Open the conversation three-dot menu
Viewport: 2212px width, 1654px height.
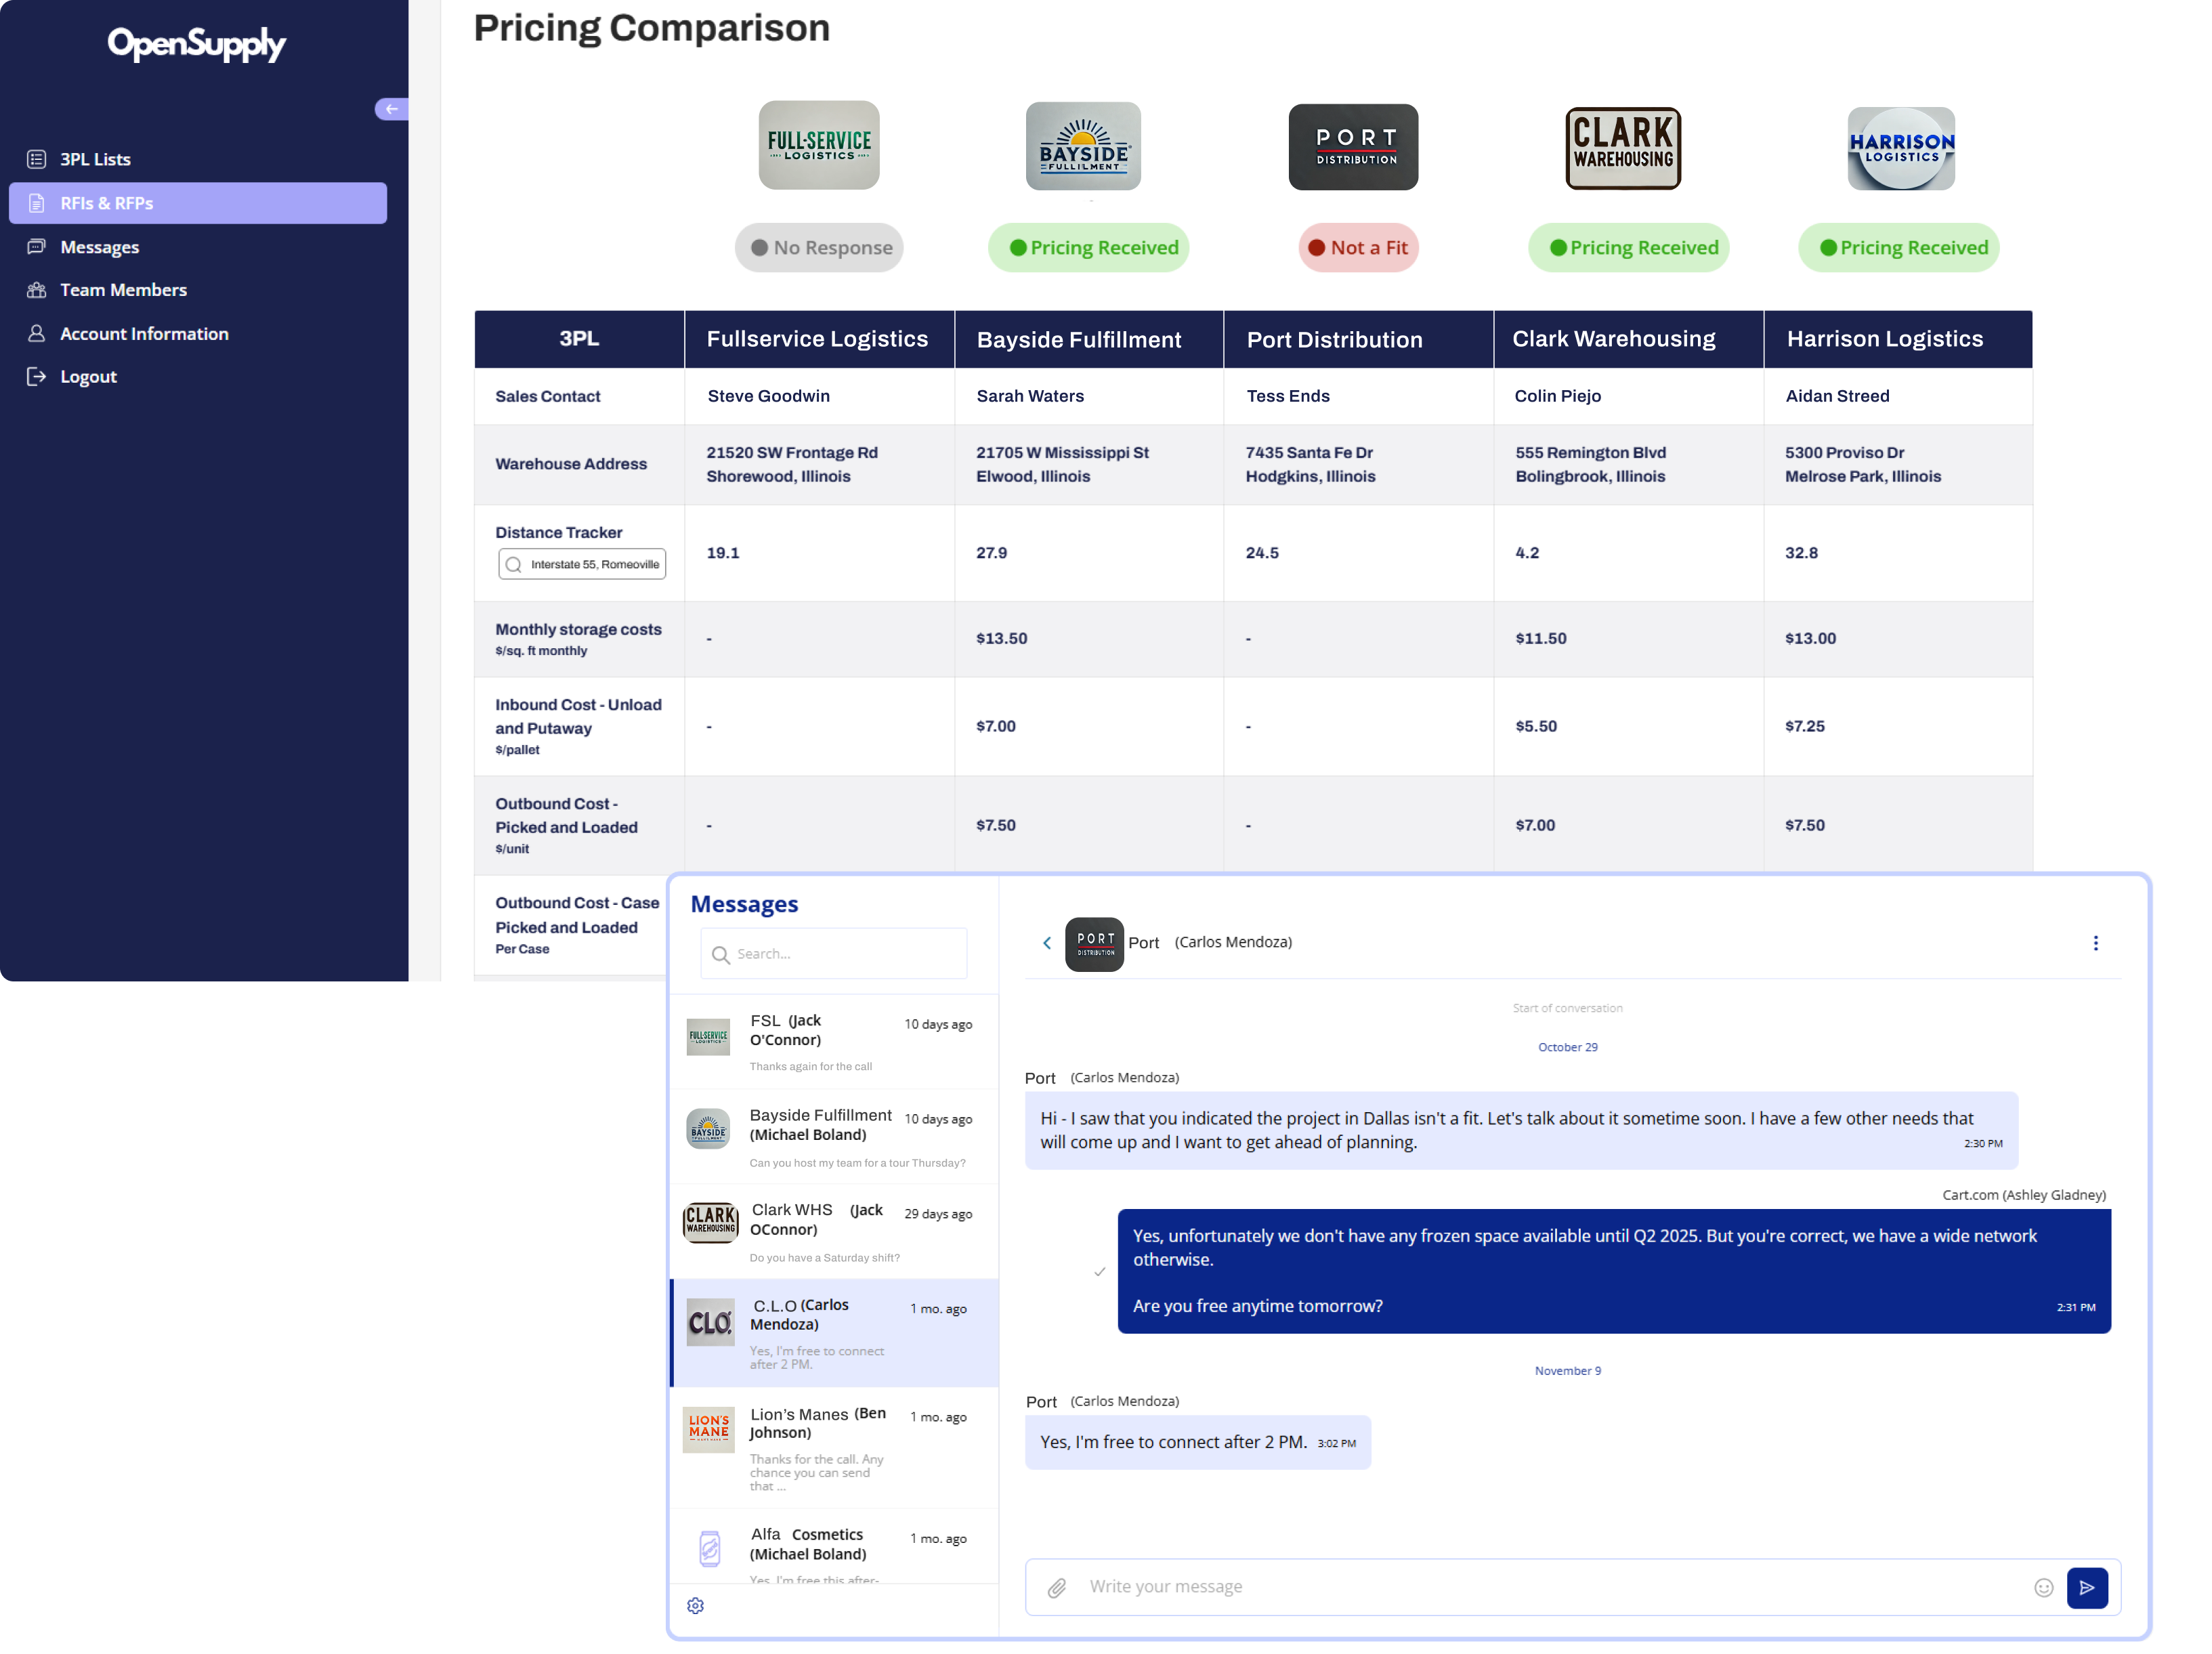pyautogui.click(x=2095, y=943)
